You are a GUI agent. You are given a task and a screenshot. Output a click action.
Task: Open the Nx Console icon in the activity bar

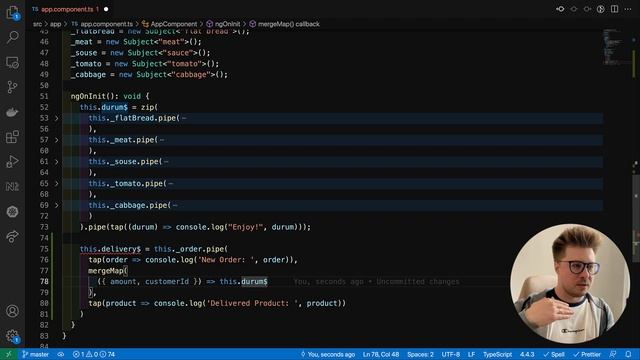point(12,187)
